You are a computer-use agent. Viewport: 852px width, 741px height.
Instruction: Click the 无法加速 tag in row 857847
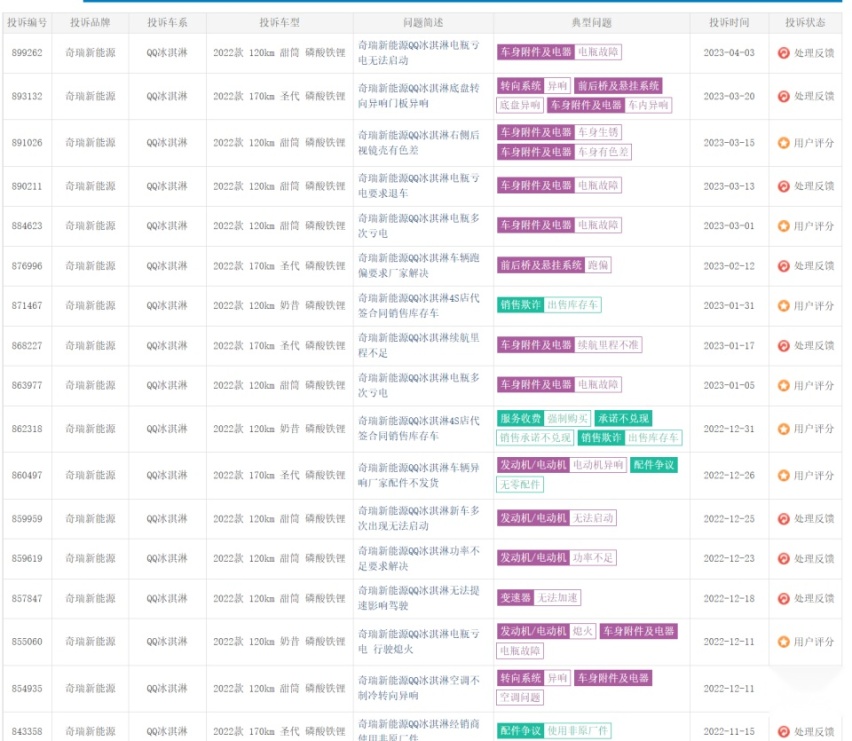tap(557, 598)
